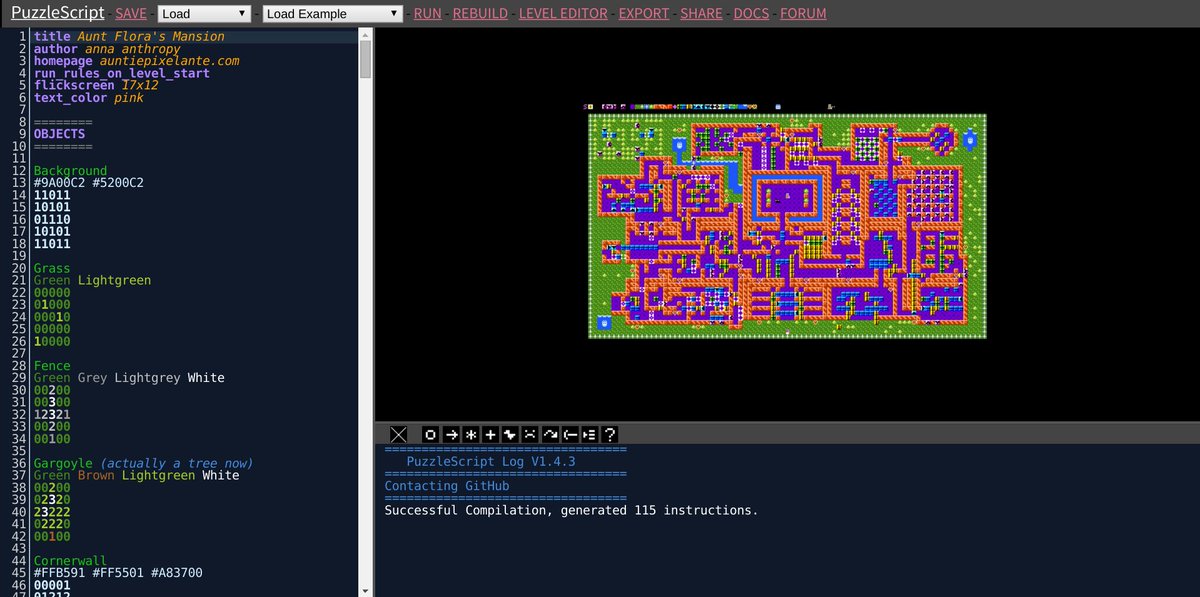Visit the FORUM link
The width and height of the screenshot is (1200, 597).
point(803,14)
